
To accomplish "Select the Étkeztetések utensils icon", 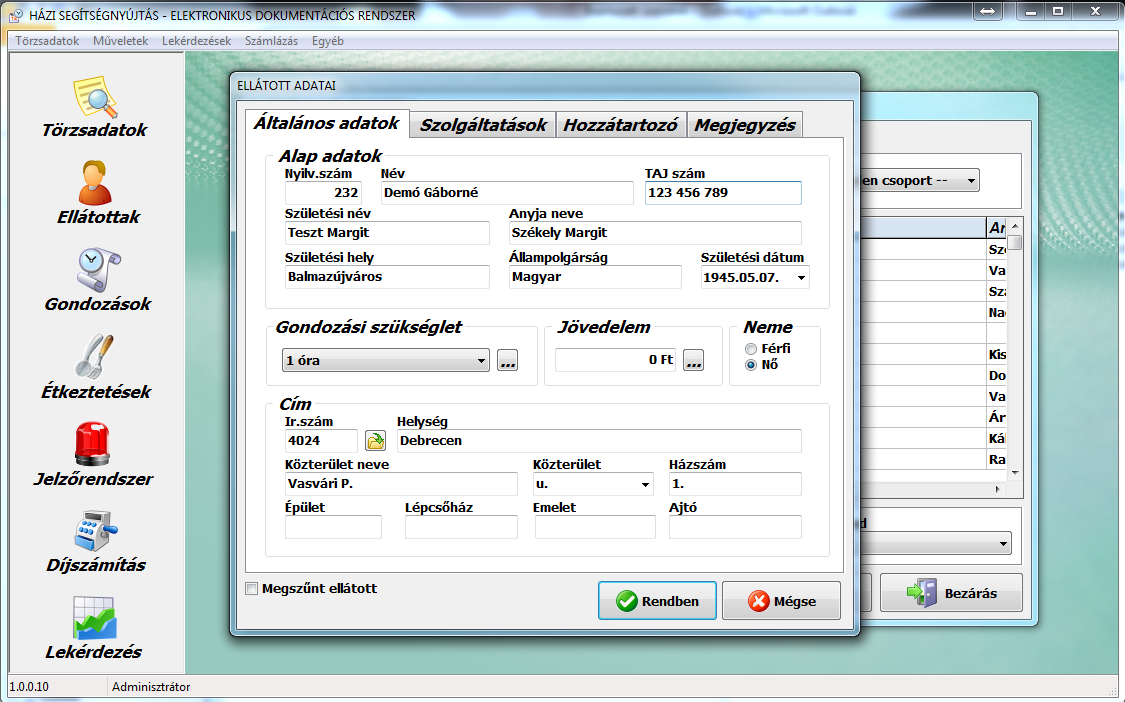I will [97, 357].
